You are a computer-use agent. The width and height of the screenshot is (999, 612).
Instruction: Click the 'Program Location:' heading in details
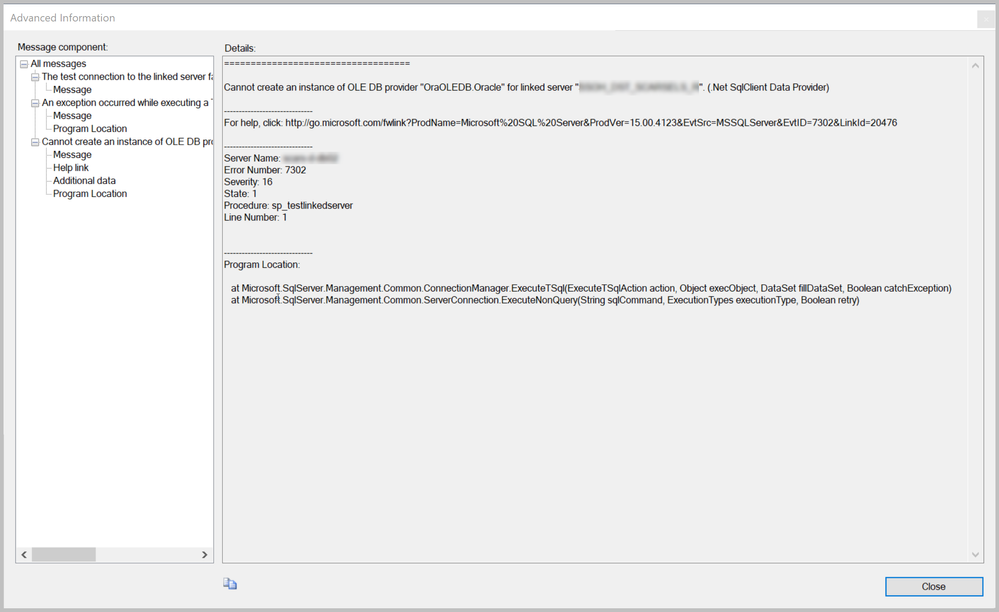click(261, 265)
